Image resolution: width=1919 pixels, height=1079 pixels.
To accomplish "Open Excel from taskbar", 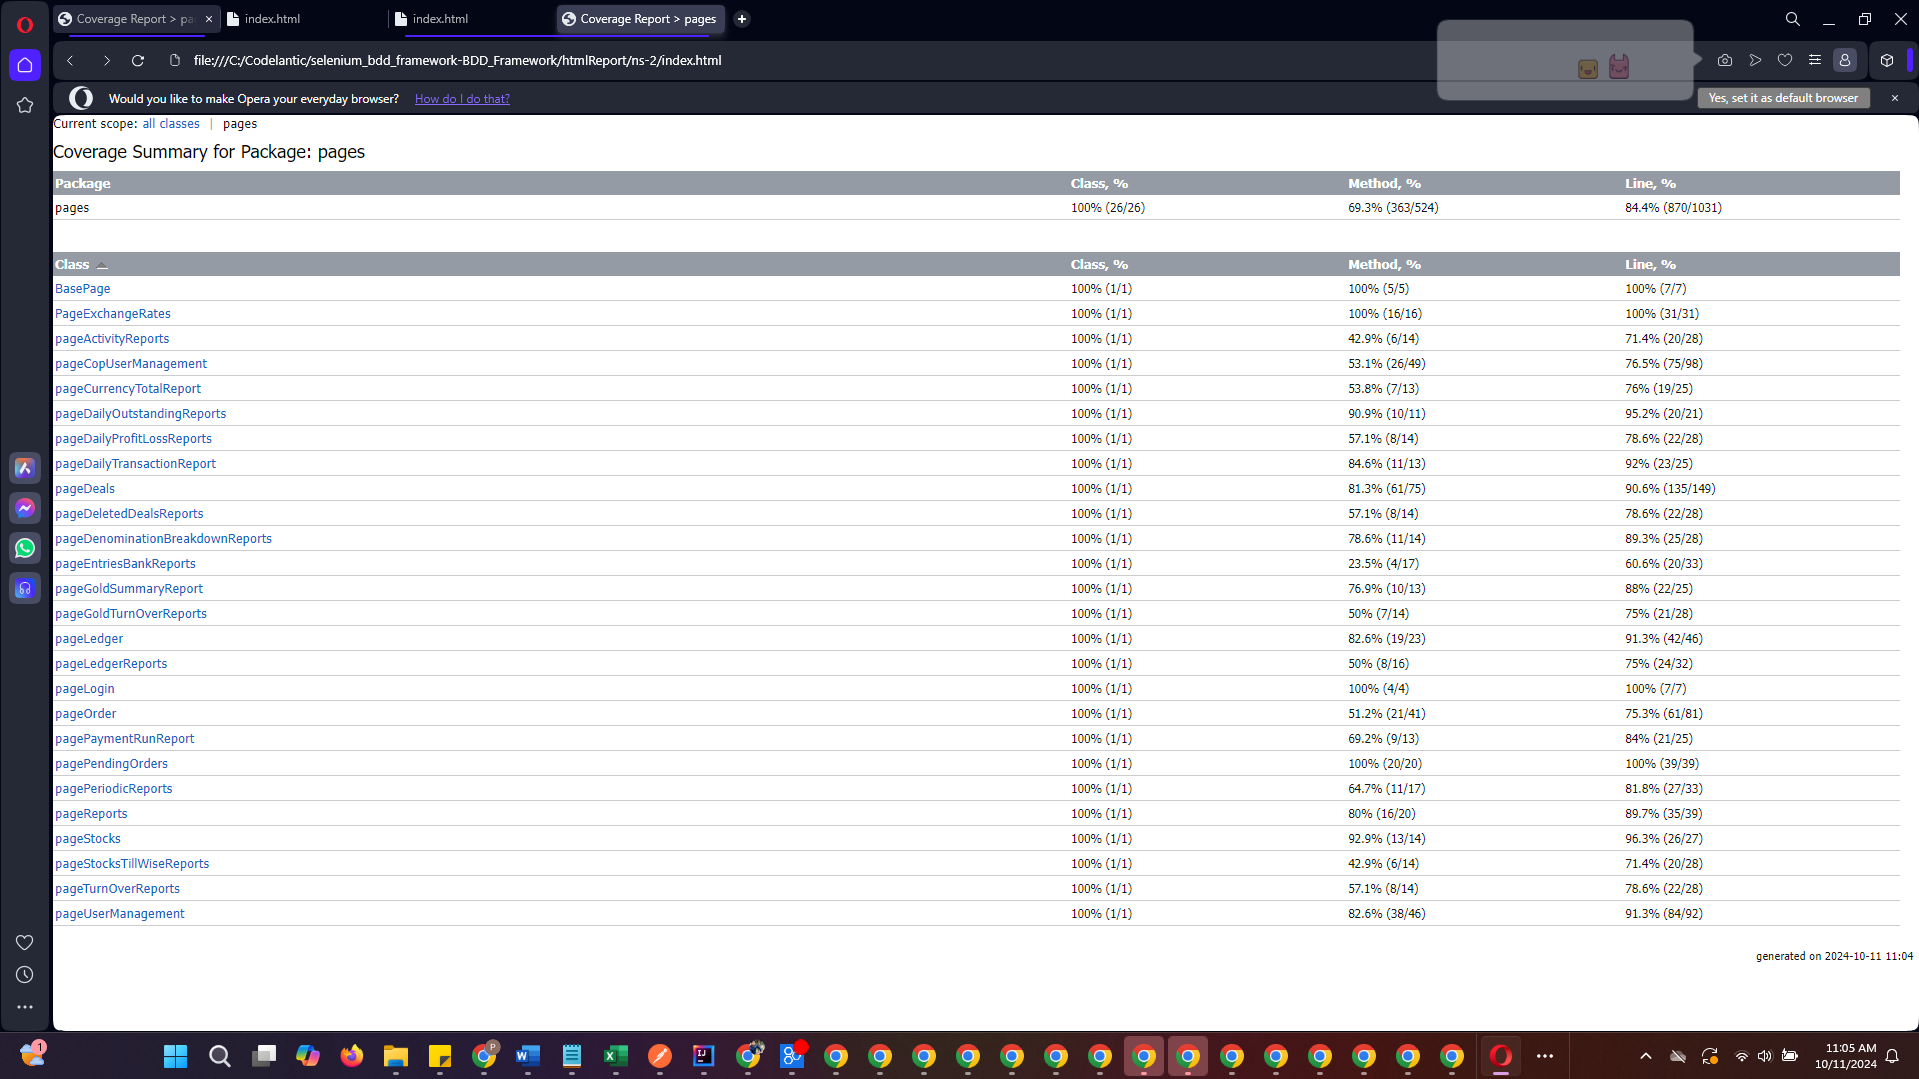I will click(616, 1056).
